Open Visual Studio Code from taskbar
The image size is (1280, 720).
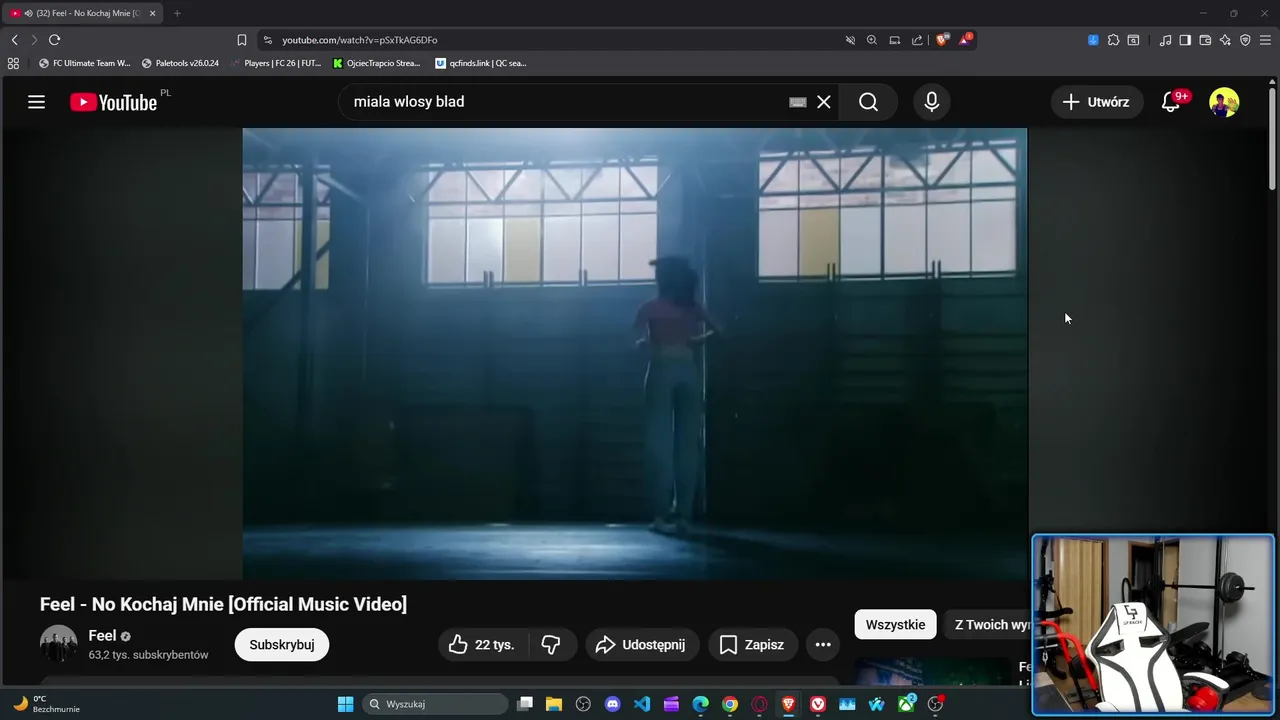(x=642, y=704)
